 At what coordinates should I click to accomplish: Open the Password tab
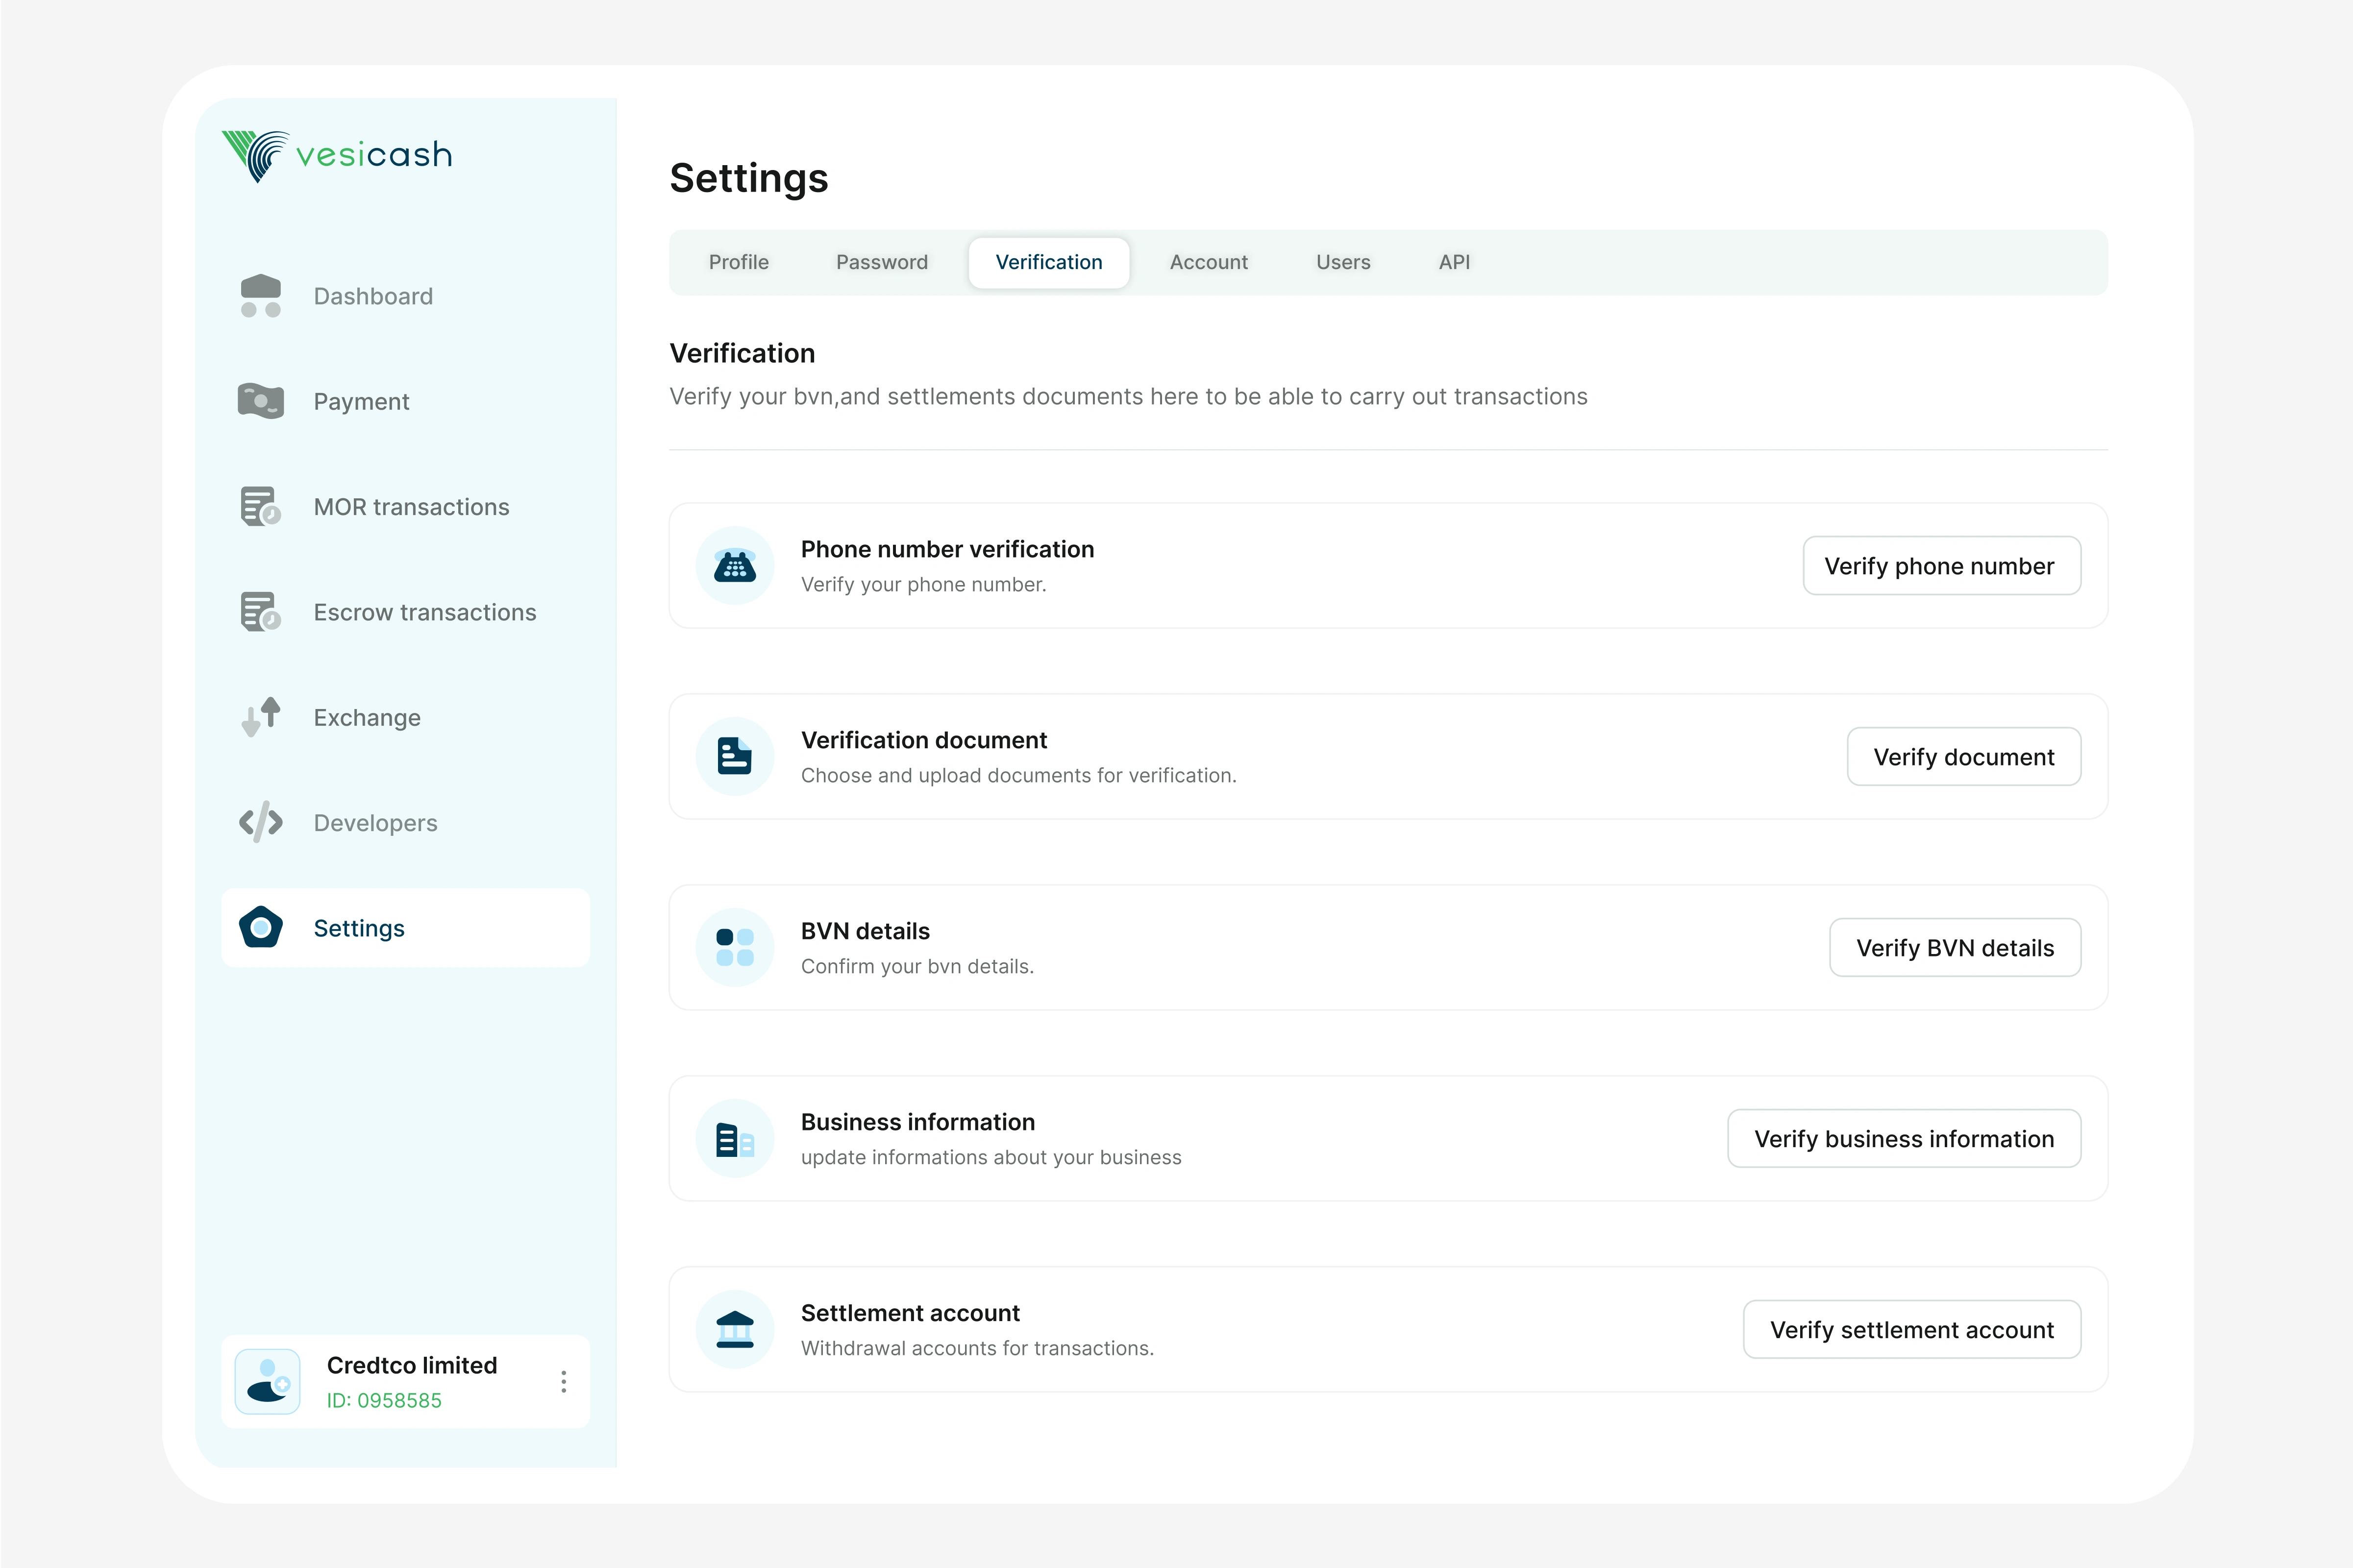point(881,262)
